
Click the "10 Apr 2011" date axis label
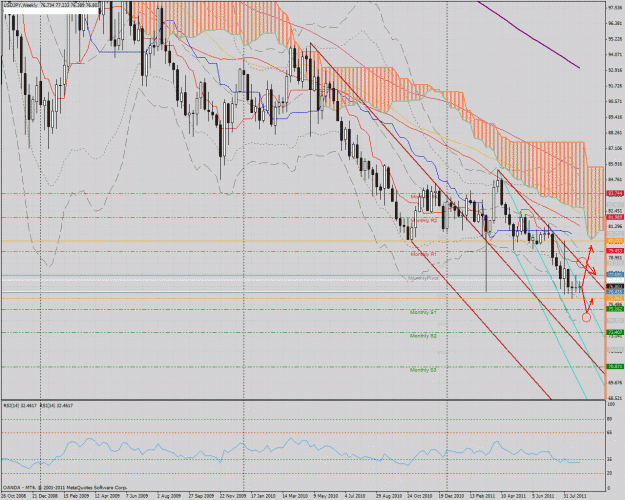point(513,496)
